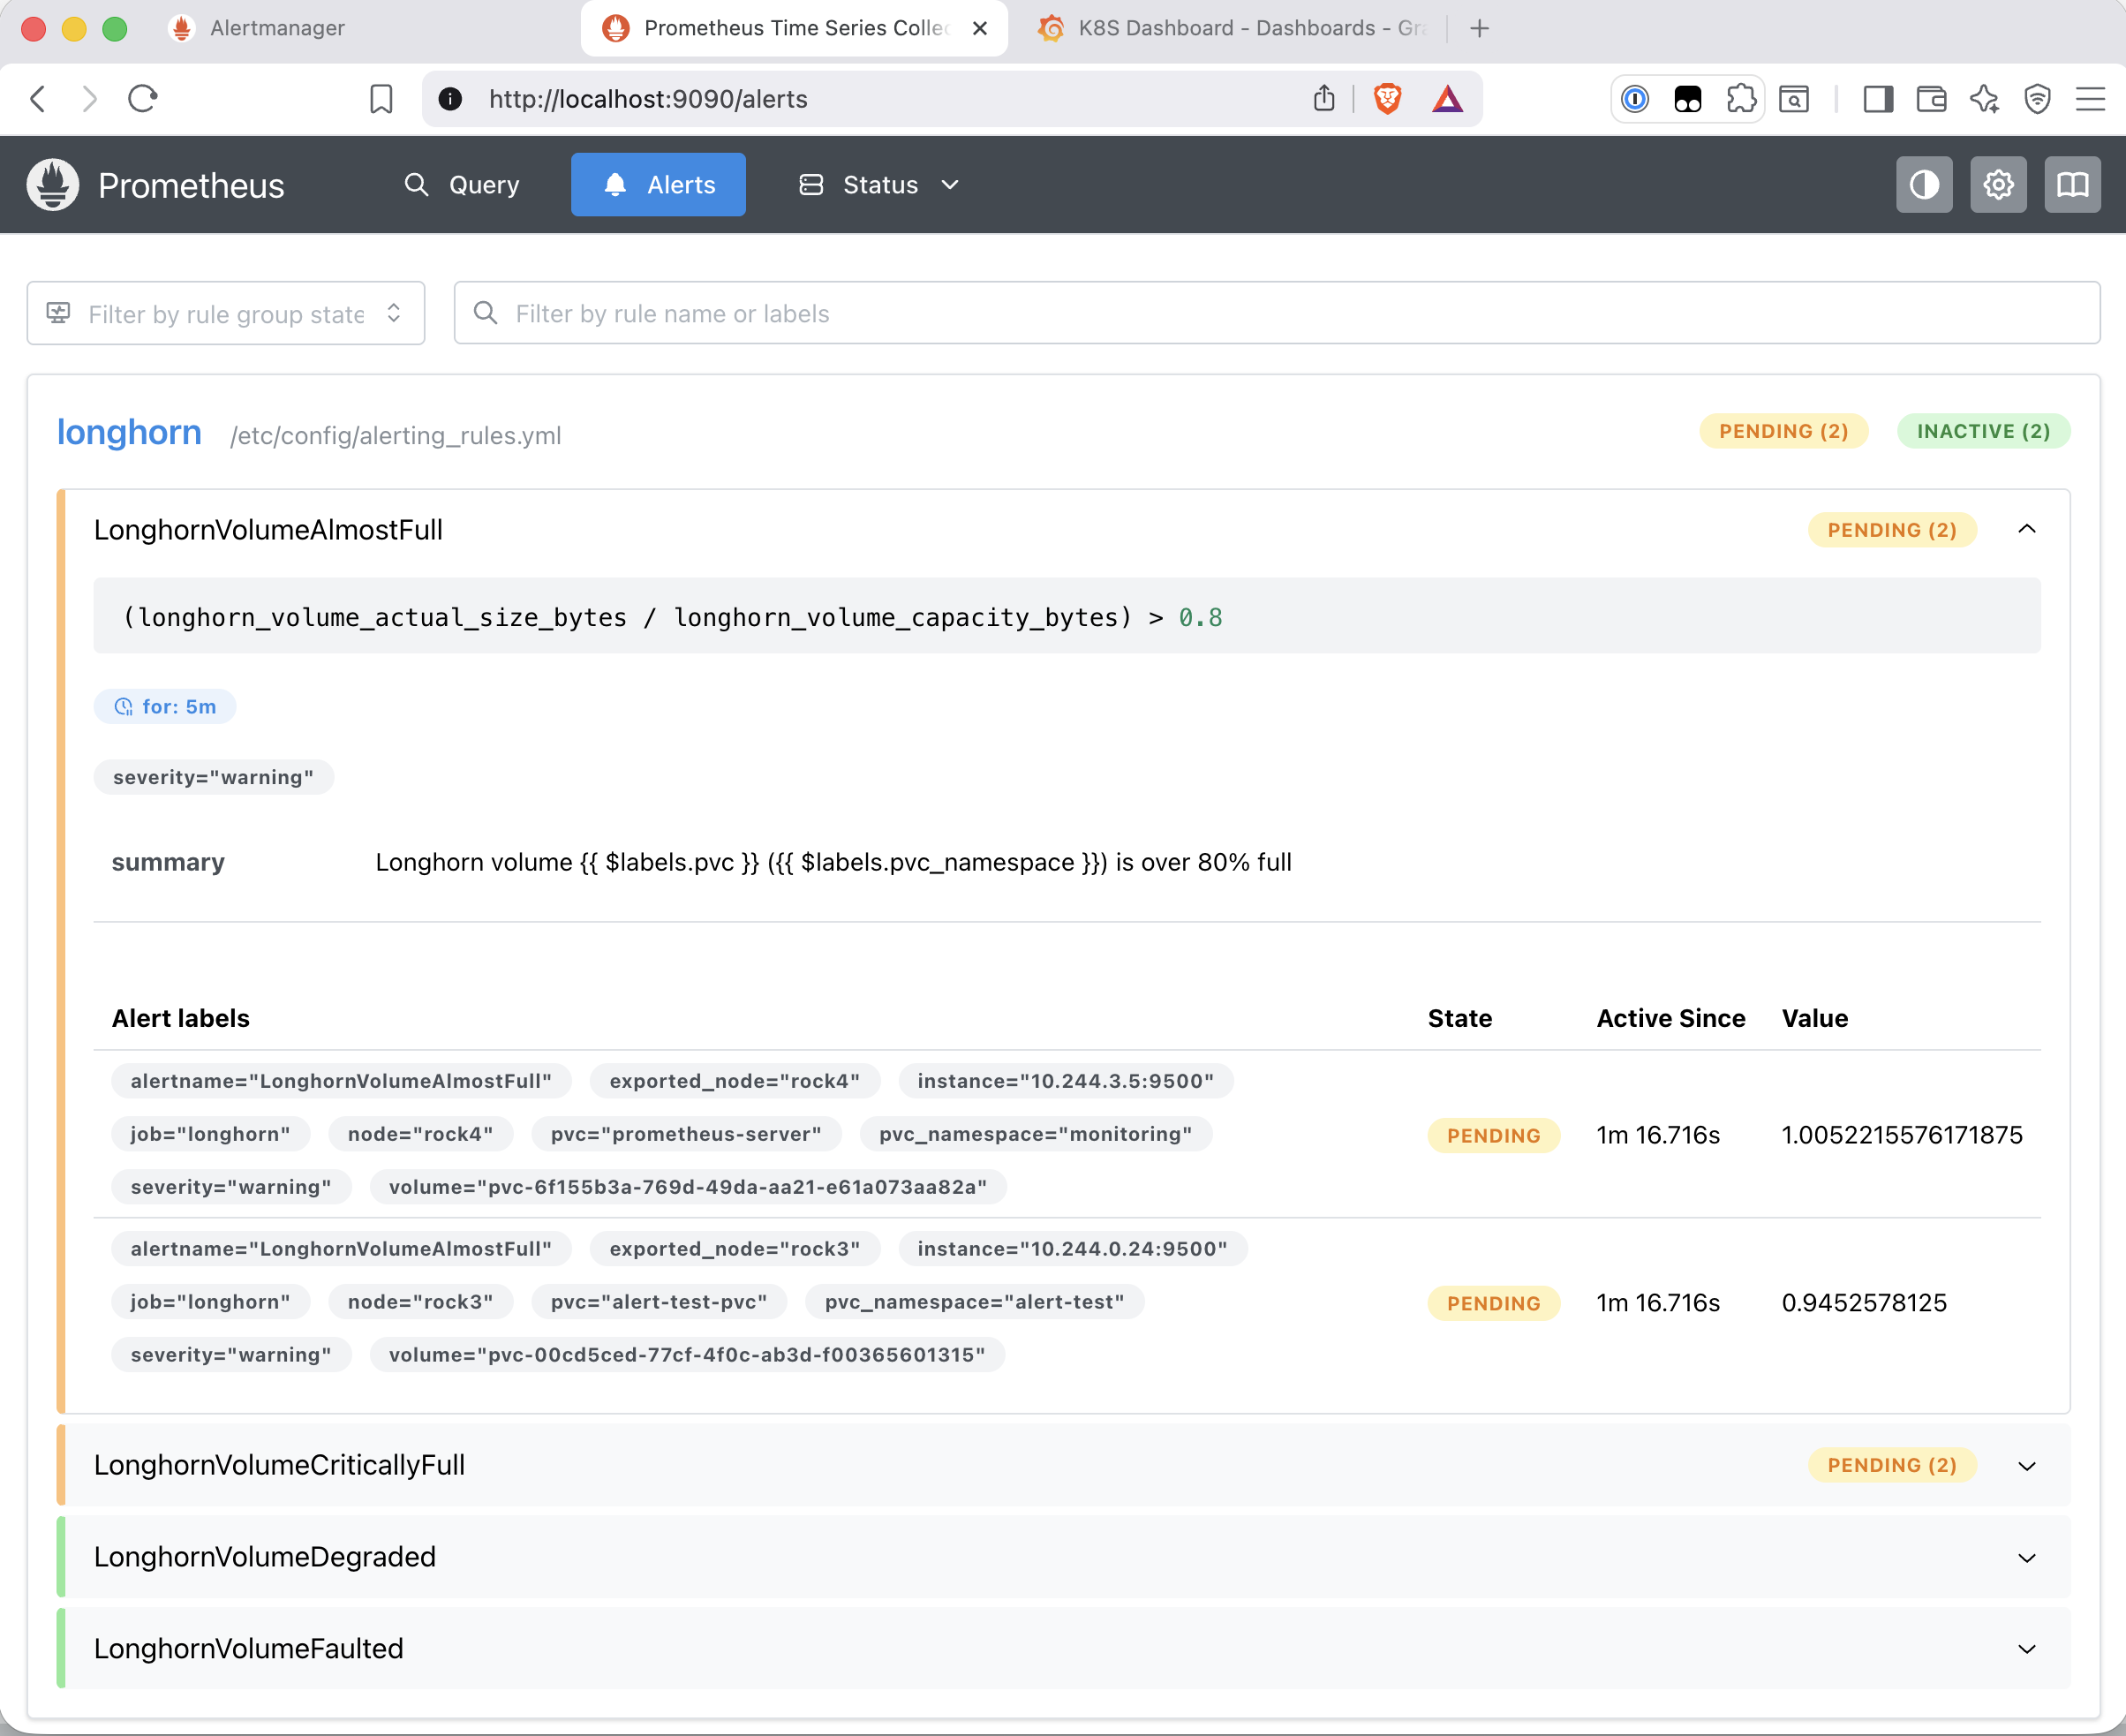Open the Prometheus settings gear
Viewport: 2126px width, 1736px height.
1998,185
